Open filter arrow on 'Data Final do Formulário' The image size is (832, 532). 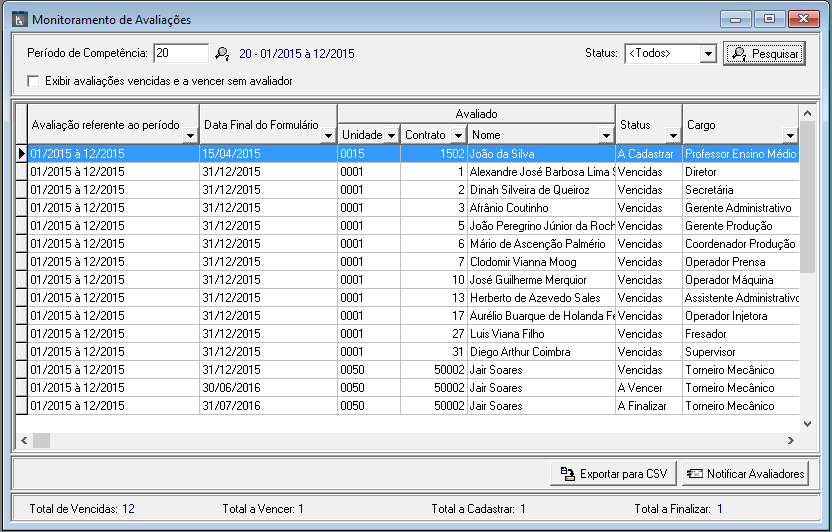[328, 137]
